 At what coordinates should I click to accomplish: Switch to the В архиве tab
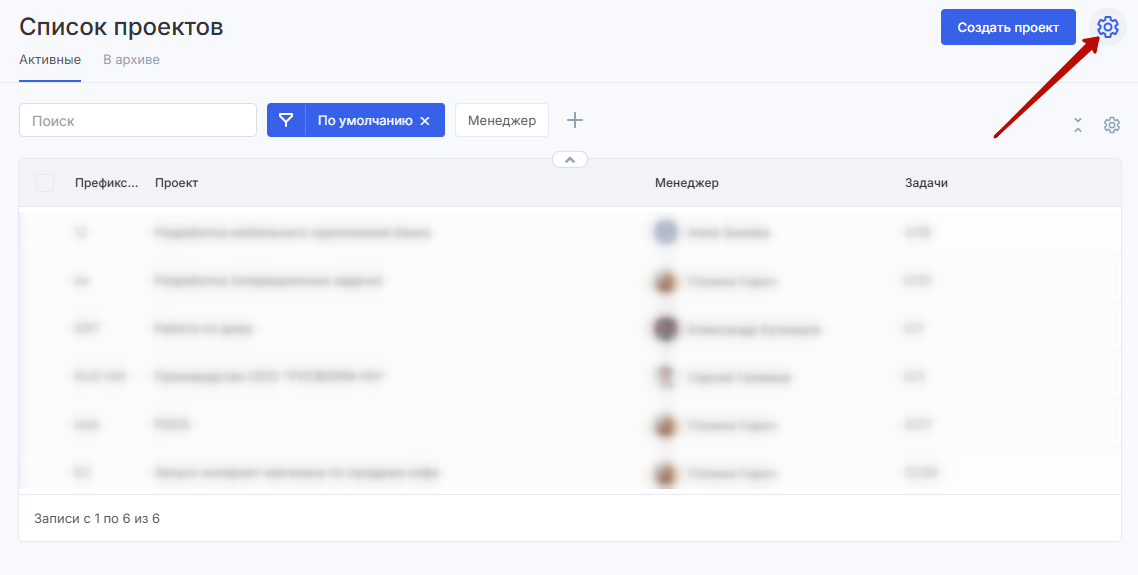[x=131, y=60]
